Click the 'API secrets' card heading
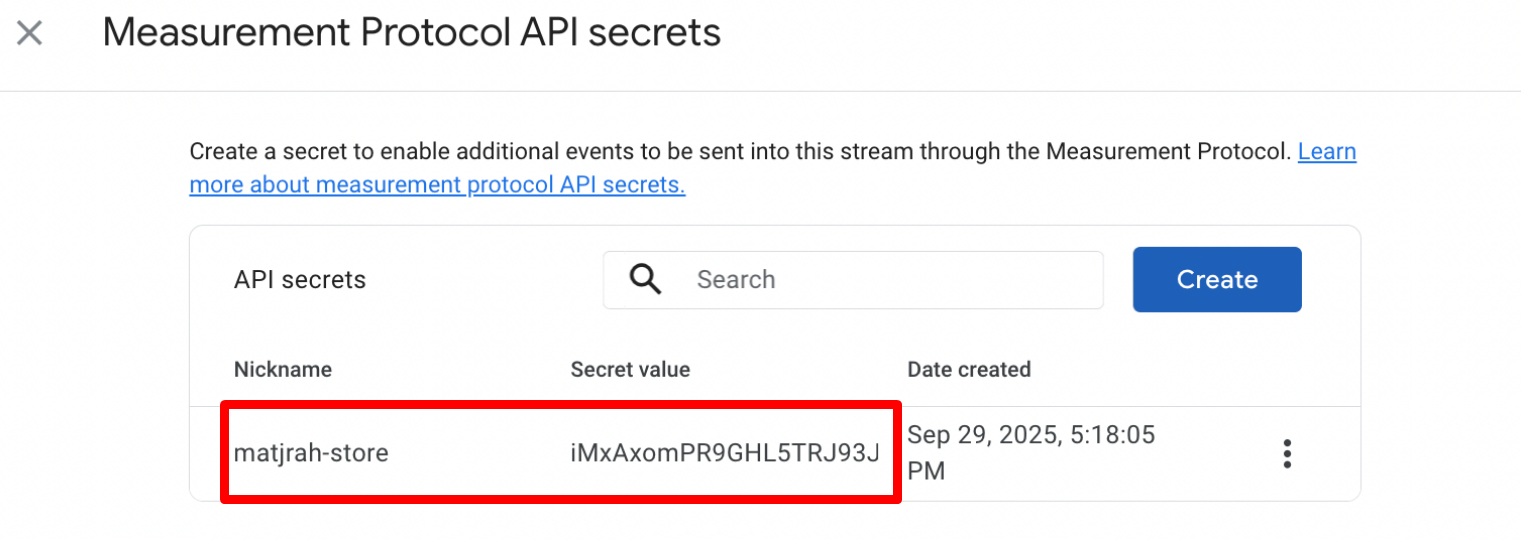Image resolution: width=1521 pixels, height=540 pixels. pos(300,280)
